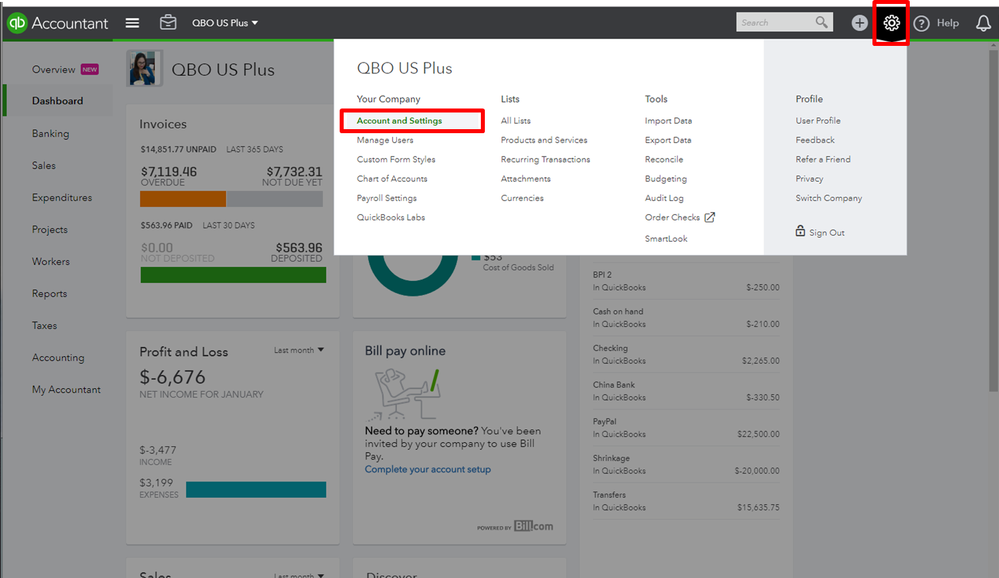Image resolution: width=999 pixels, height=578 pixels.
Task: Click the green deposited invoices bar
Action: click(x=233, y=275)
